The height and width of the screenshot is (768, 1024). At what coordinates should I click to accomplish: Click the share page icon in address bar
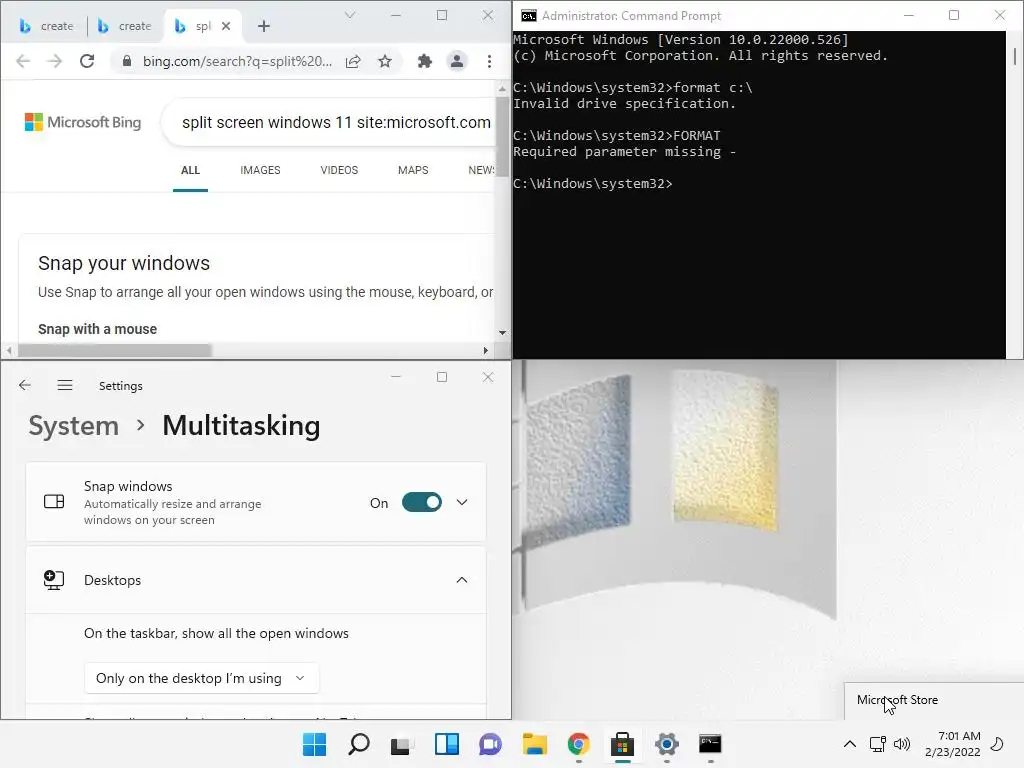(353, 61)
